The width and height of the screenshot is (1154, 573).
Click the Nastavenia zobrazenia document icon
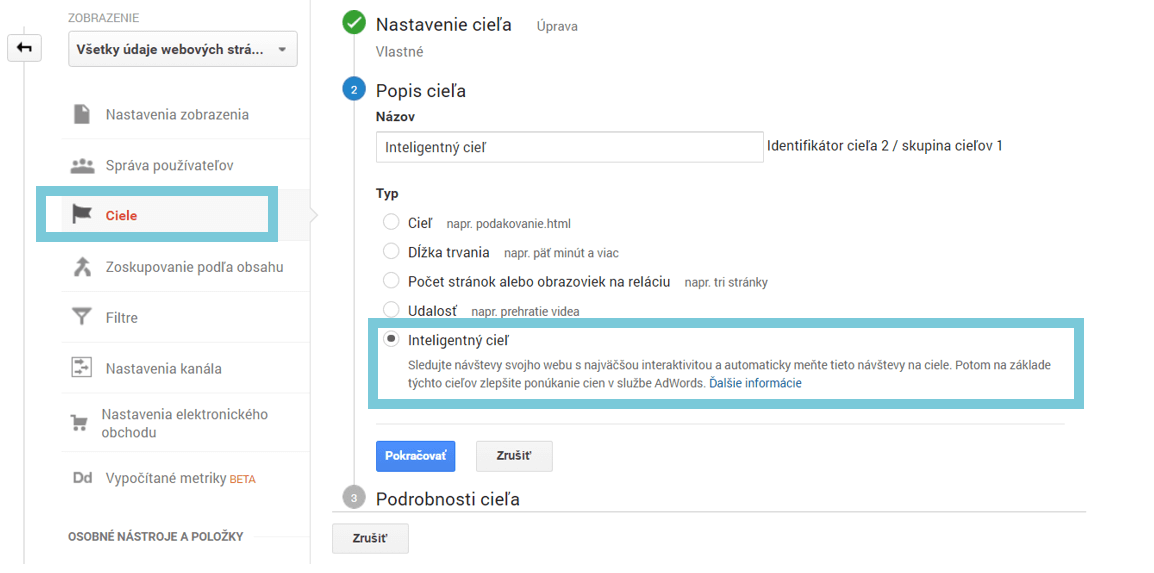click(82, 114)
